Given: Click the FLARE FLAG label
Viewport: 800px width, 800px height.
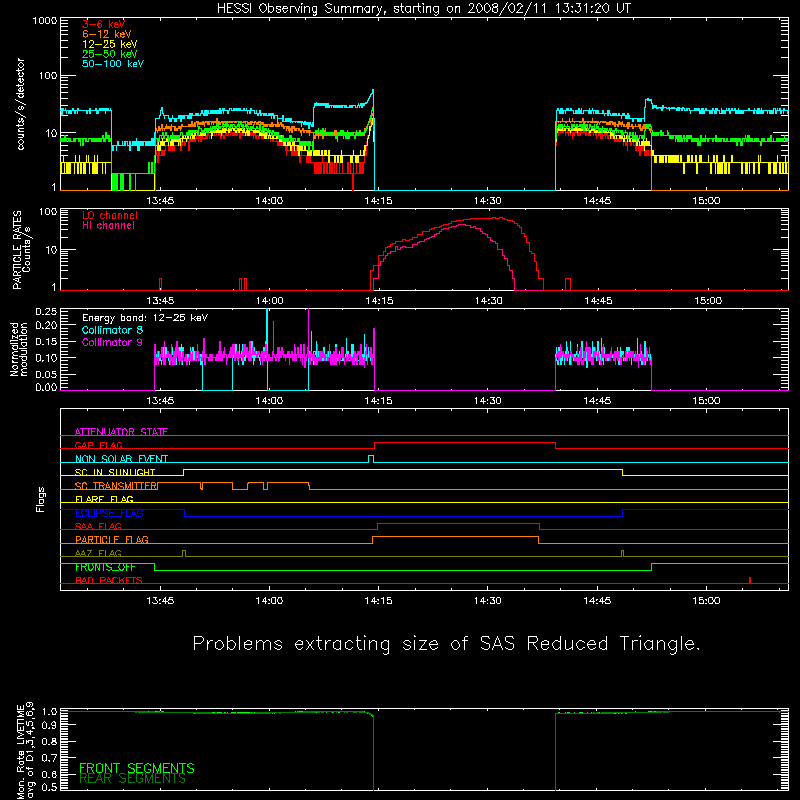Looking at the screenshot, I should click(x=104, y=499).
